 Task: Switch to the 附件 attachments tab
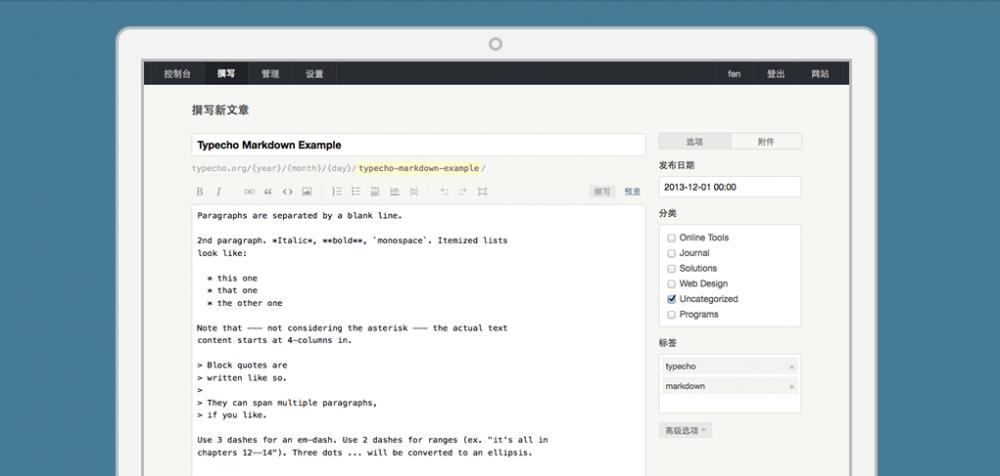point(766,142)
